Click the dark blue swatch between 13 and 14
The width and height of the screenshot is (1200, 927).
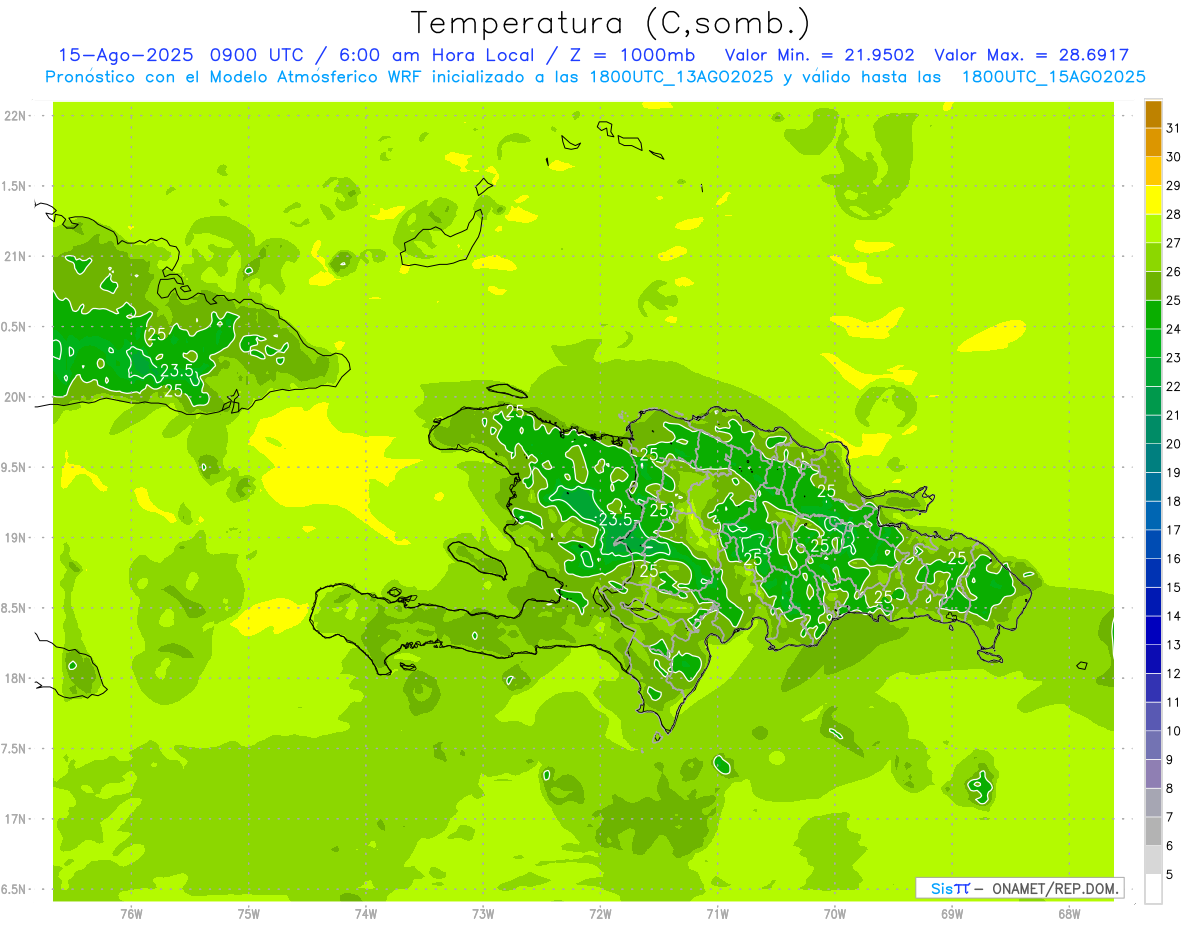click(x=1153, y=630)
